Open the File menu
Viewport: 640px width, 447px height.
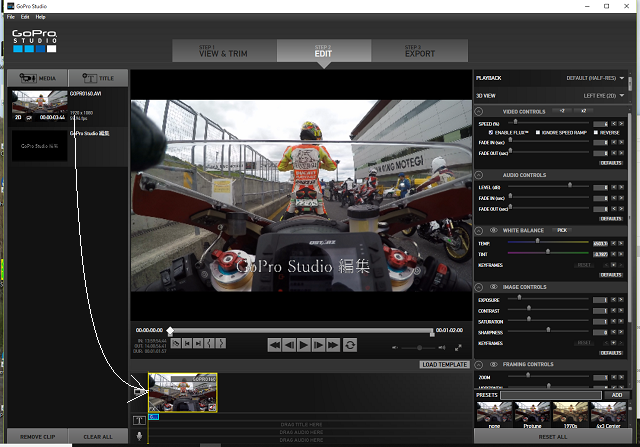11,17
